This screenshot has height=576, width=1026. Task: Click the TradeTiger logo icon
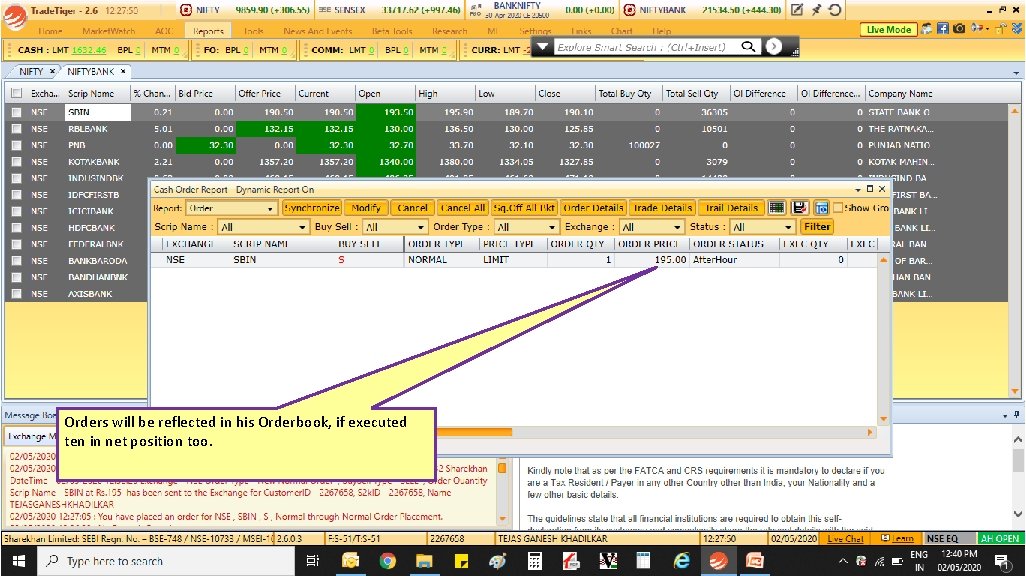click(14, 16)
